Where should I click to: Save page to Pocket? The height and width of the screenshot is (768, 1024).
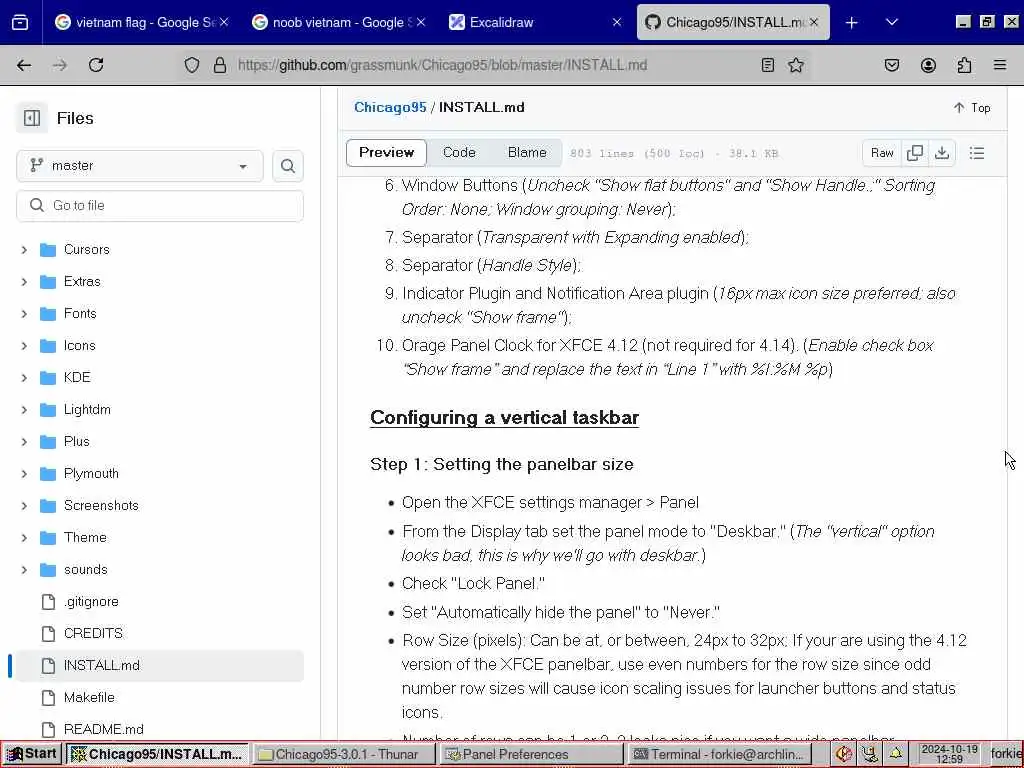pos(891,65)
